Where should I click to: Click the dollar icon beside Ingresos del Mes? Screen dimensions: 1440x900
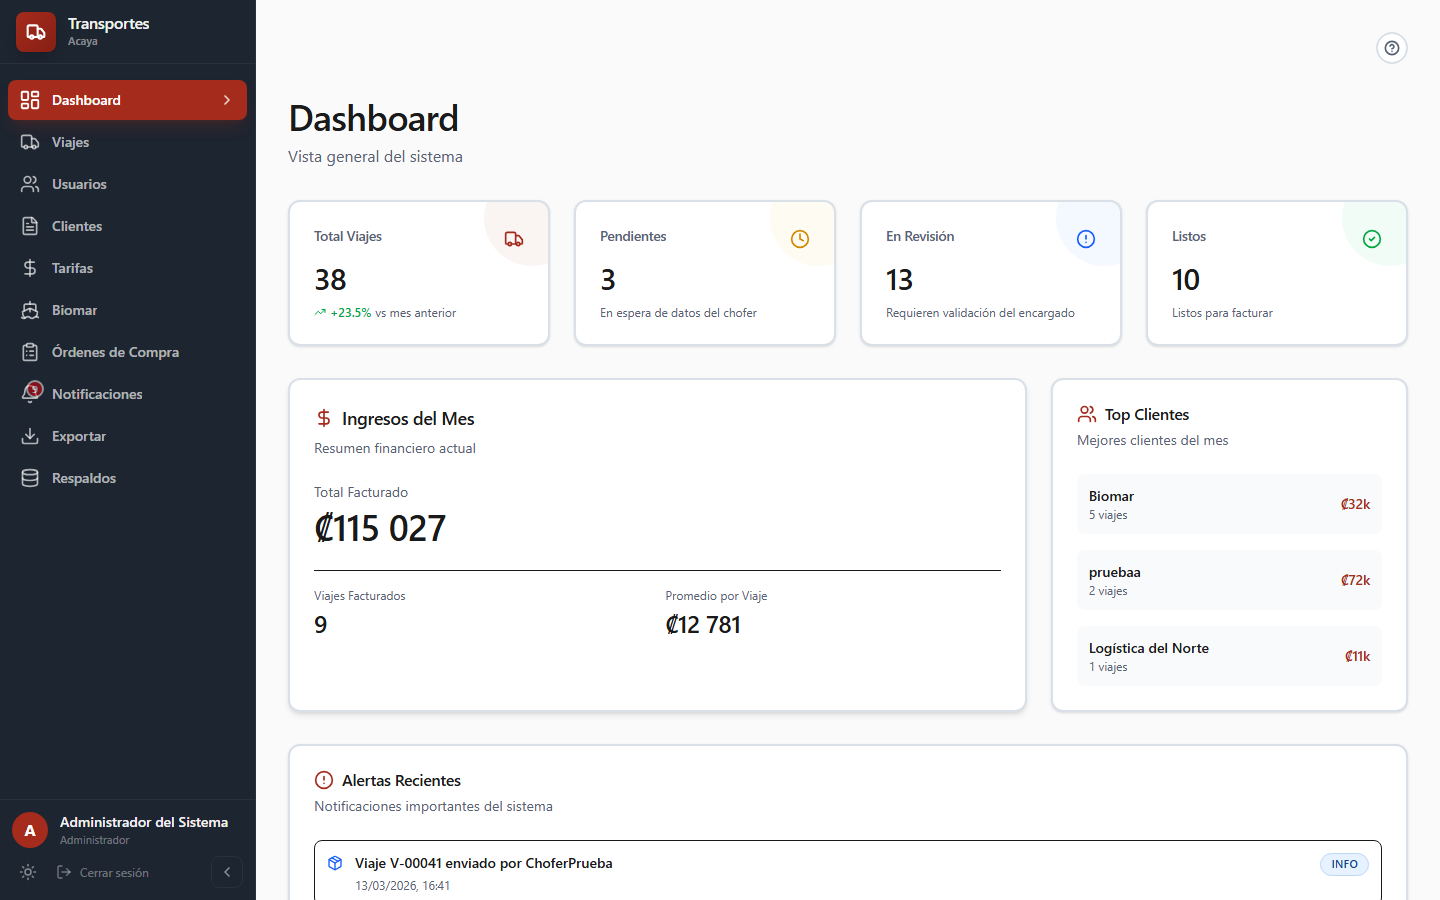pyautogui.click(x=323, y=417)
